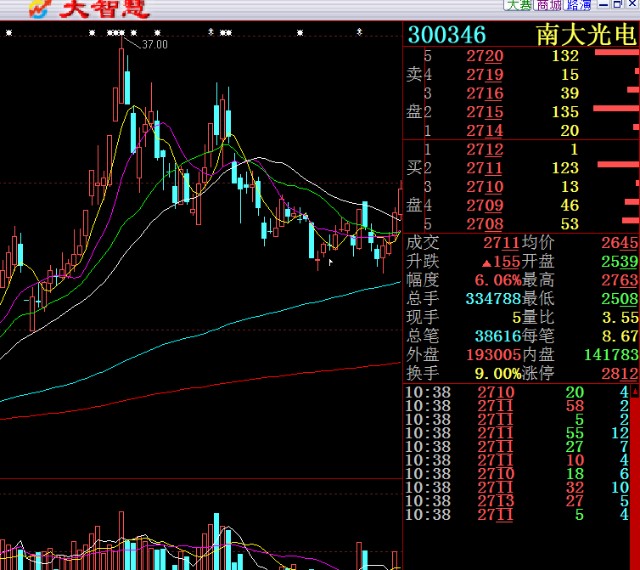
Task: Select the 换手 turnover value 9.00%
Action: [x=494, y=373]
